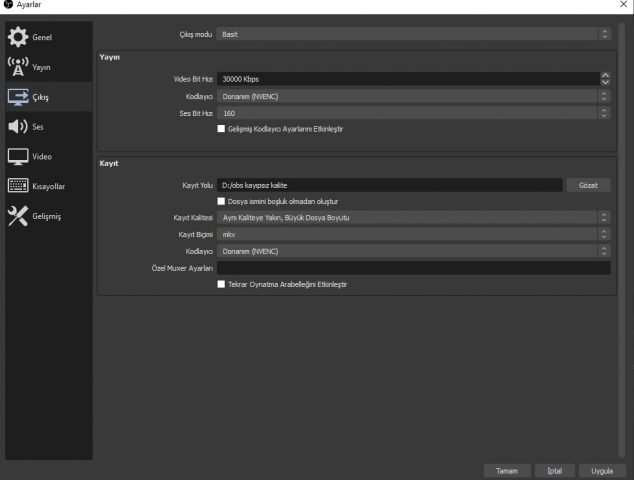
Task: Click the Kayıt Yolu path field
Action: click(x=389, y=185)
